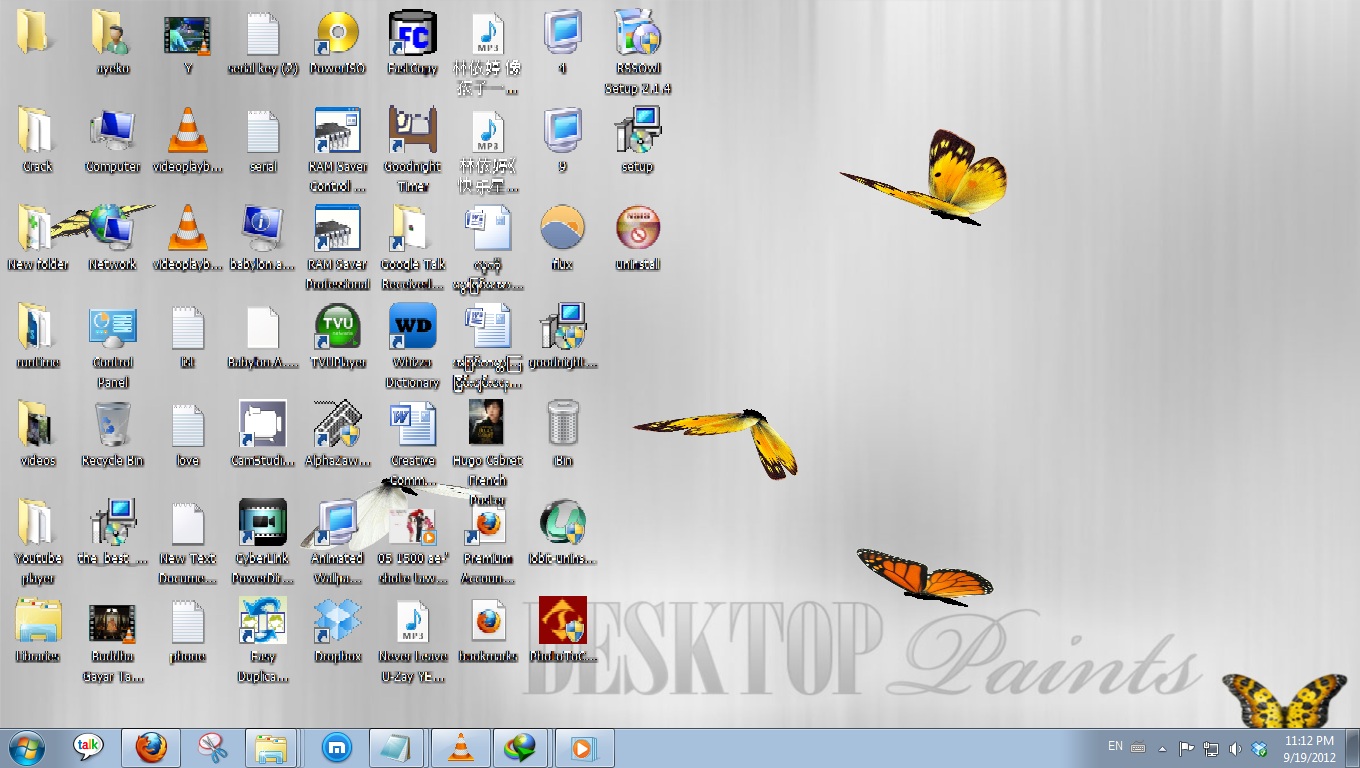Open the Dropbox desktop shortcut
1360x768 pixels.
pos(337,620)
